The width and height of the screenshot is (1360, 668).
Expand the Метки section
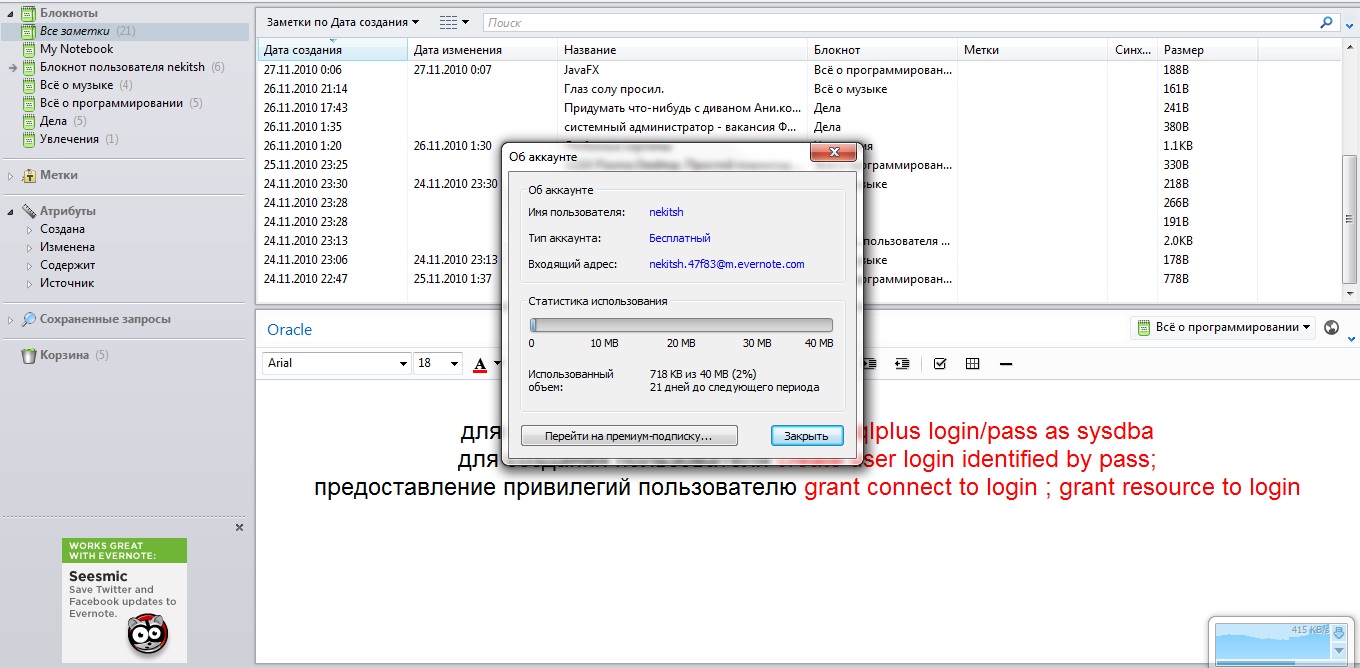(x=11, y=176)
